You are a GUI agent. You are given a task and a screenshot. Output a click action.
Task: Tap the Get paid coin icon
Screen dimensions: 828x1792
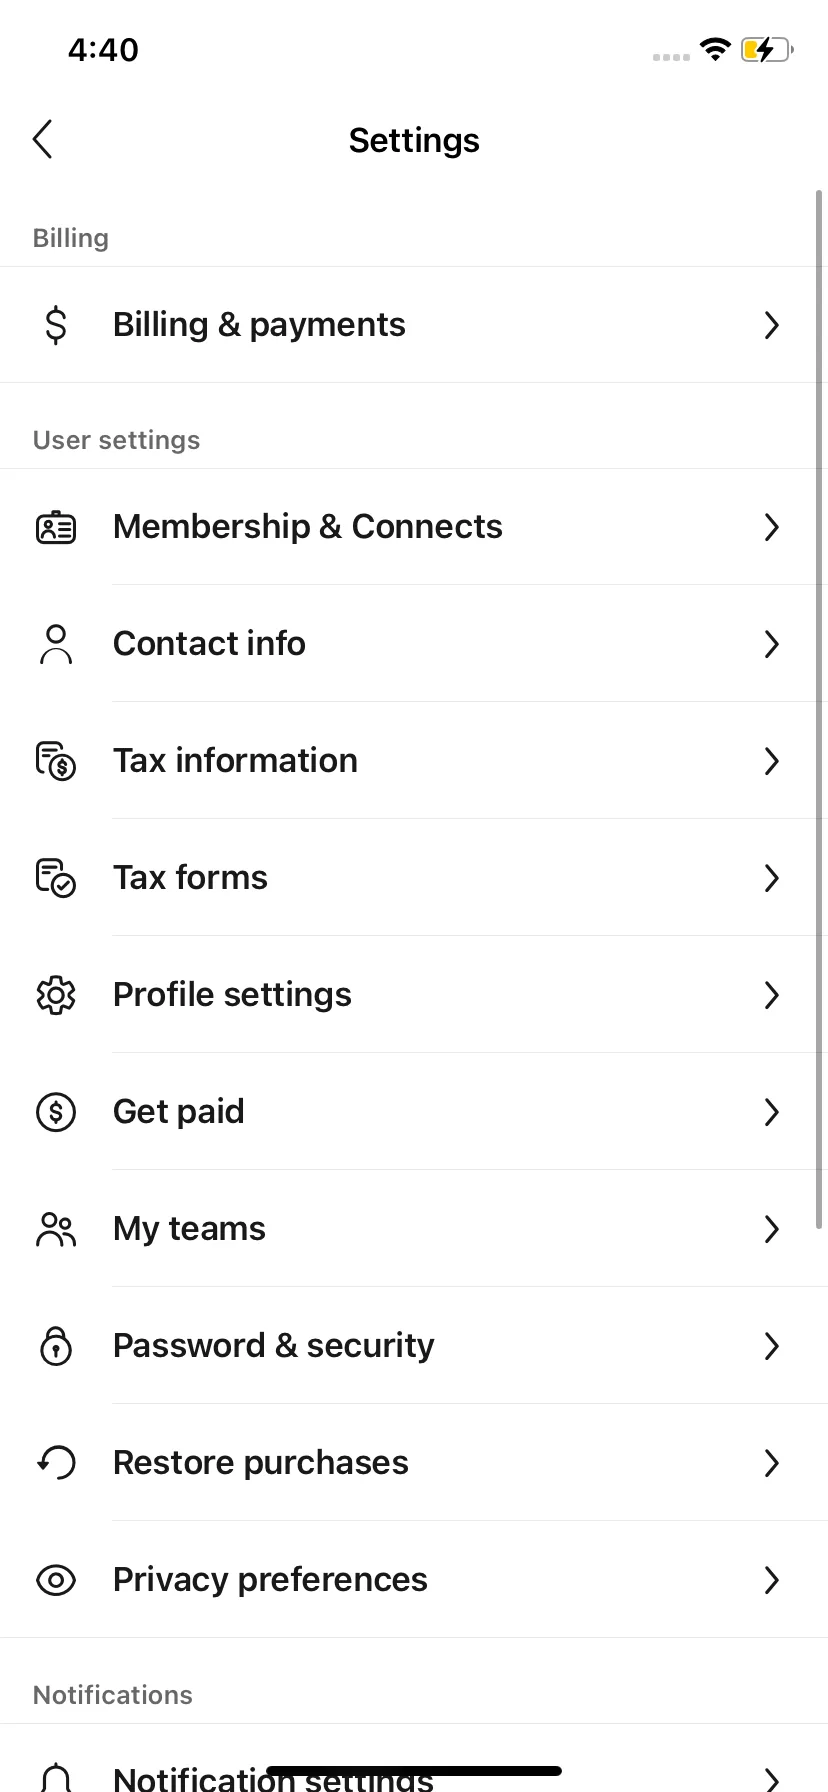[x=56, y=1112]
